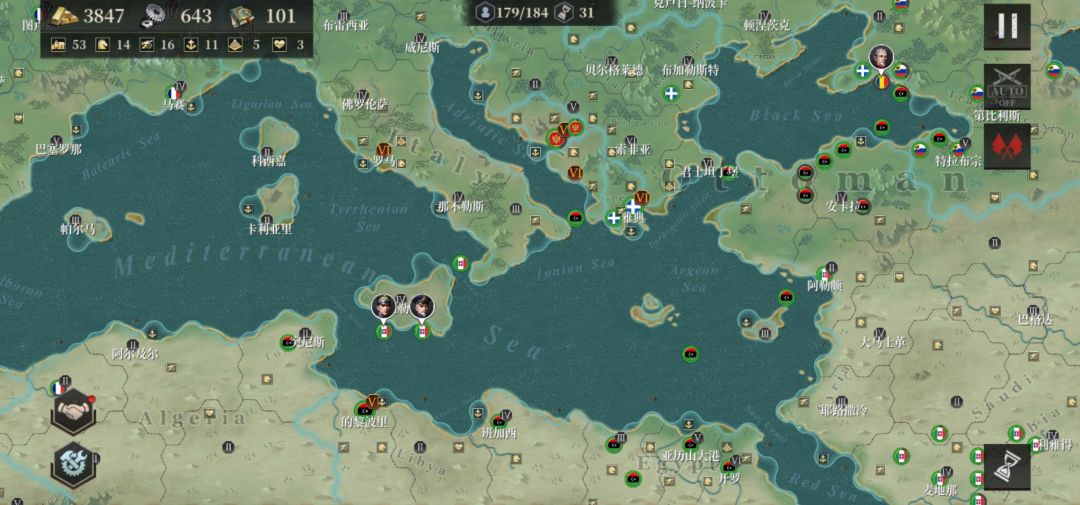Select the island 科西嘉
This screenshot has width=1080, height=505.
(269, 161)
